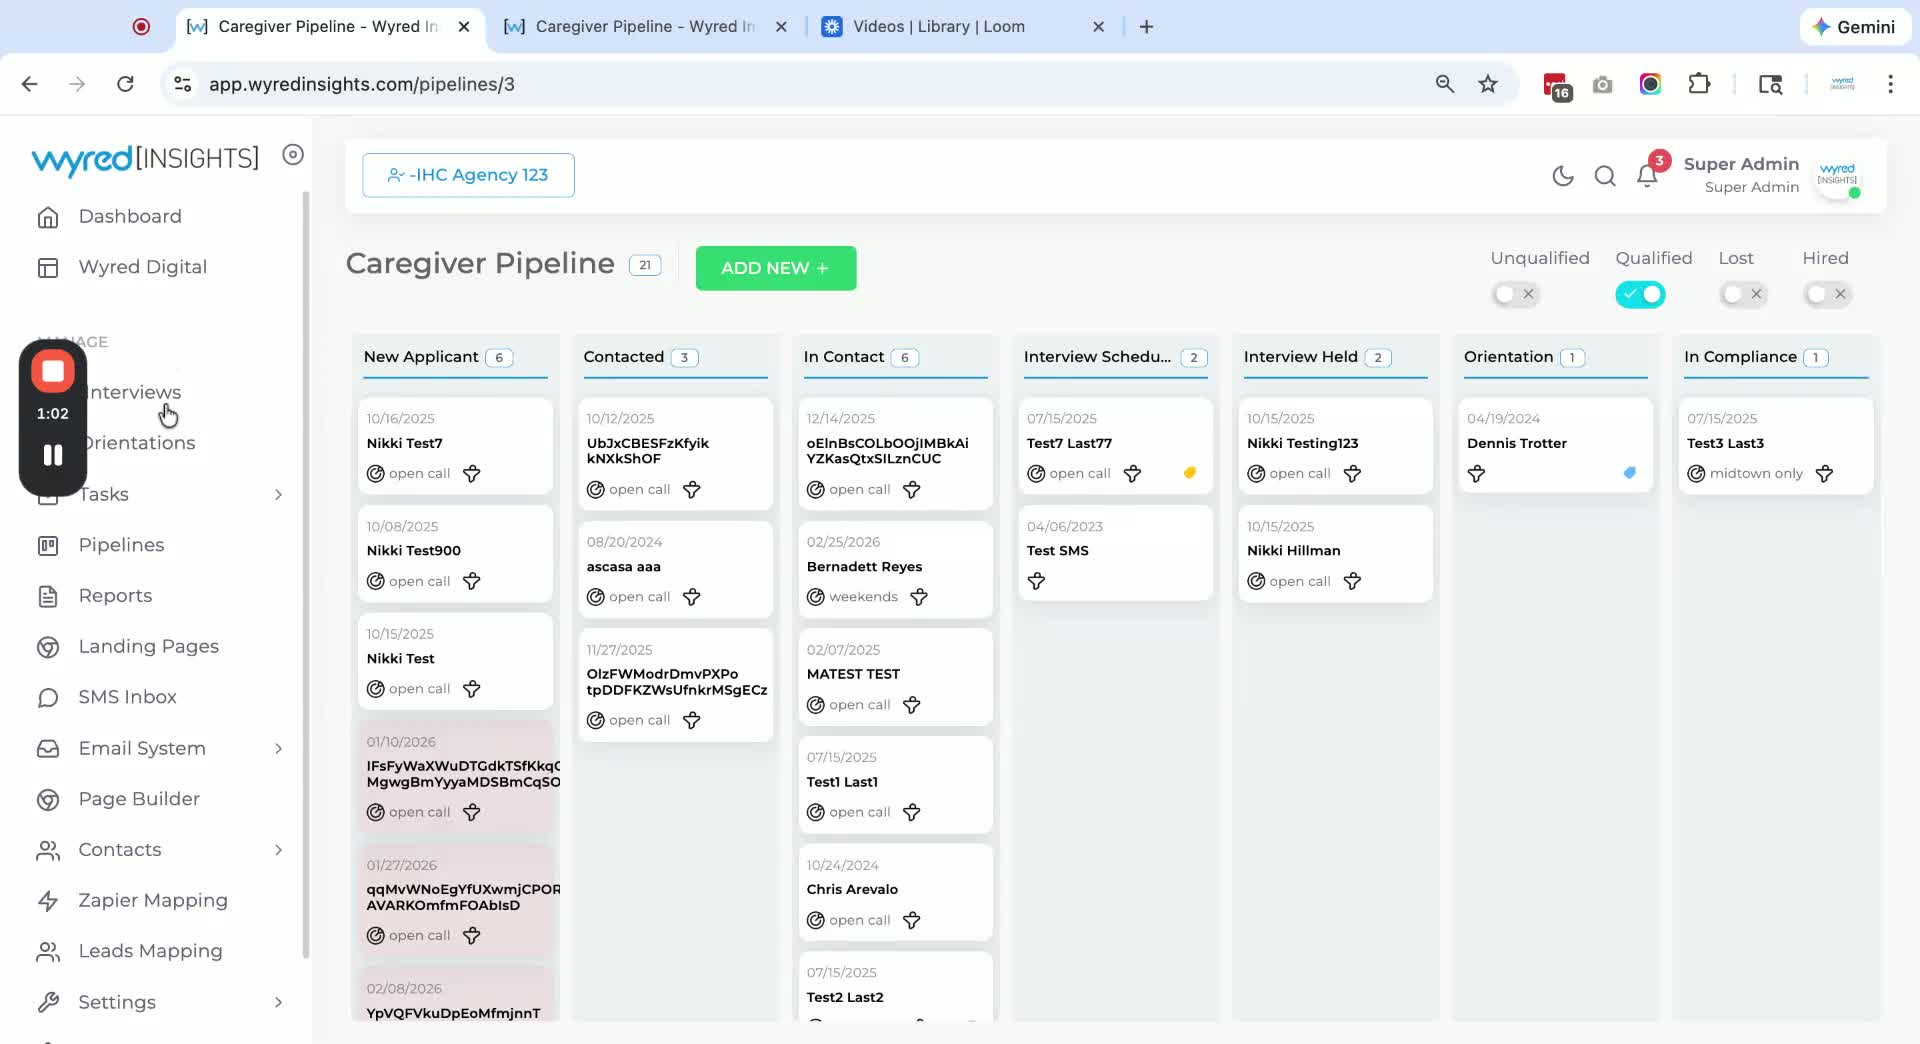Click the -IHC Agency 123 button
1920x1044 pixels.
468,175
